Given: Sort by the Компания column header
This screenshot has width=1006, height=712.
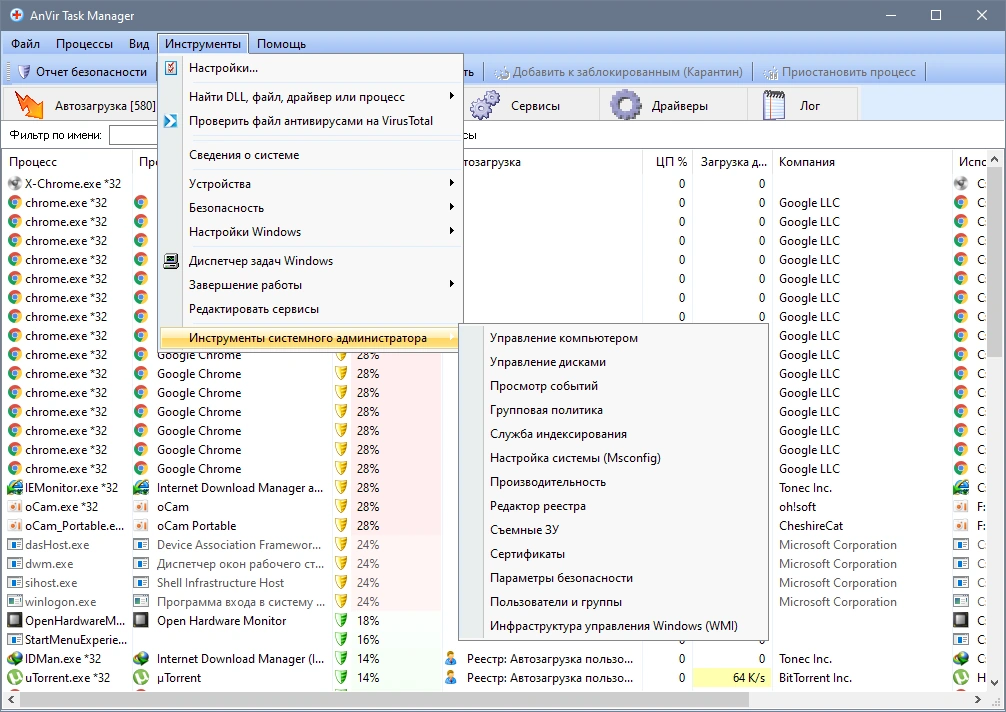Looking at the screenshot, I should [x=862, y=162].
